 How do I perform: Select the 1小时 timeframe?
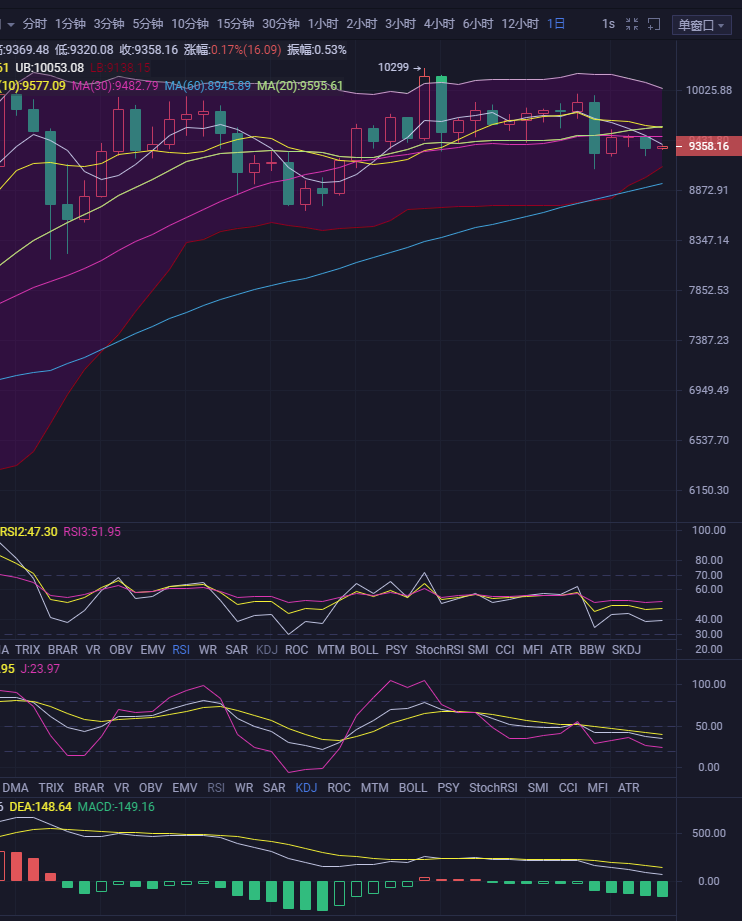pos(323,24)
